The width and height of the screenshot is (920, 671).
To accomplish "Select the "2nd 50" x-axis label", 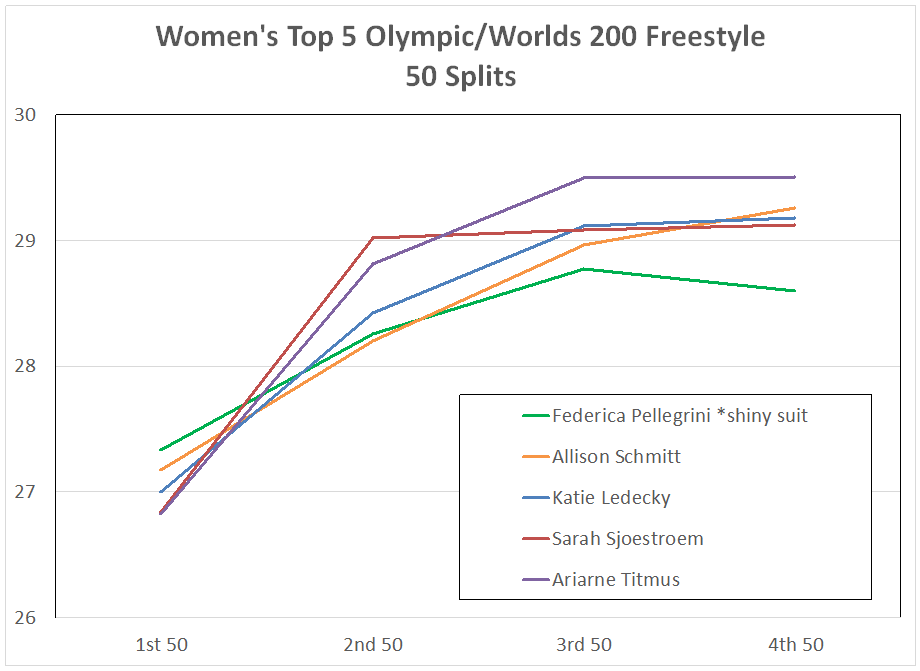I will coord(373,643).
